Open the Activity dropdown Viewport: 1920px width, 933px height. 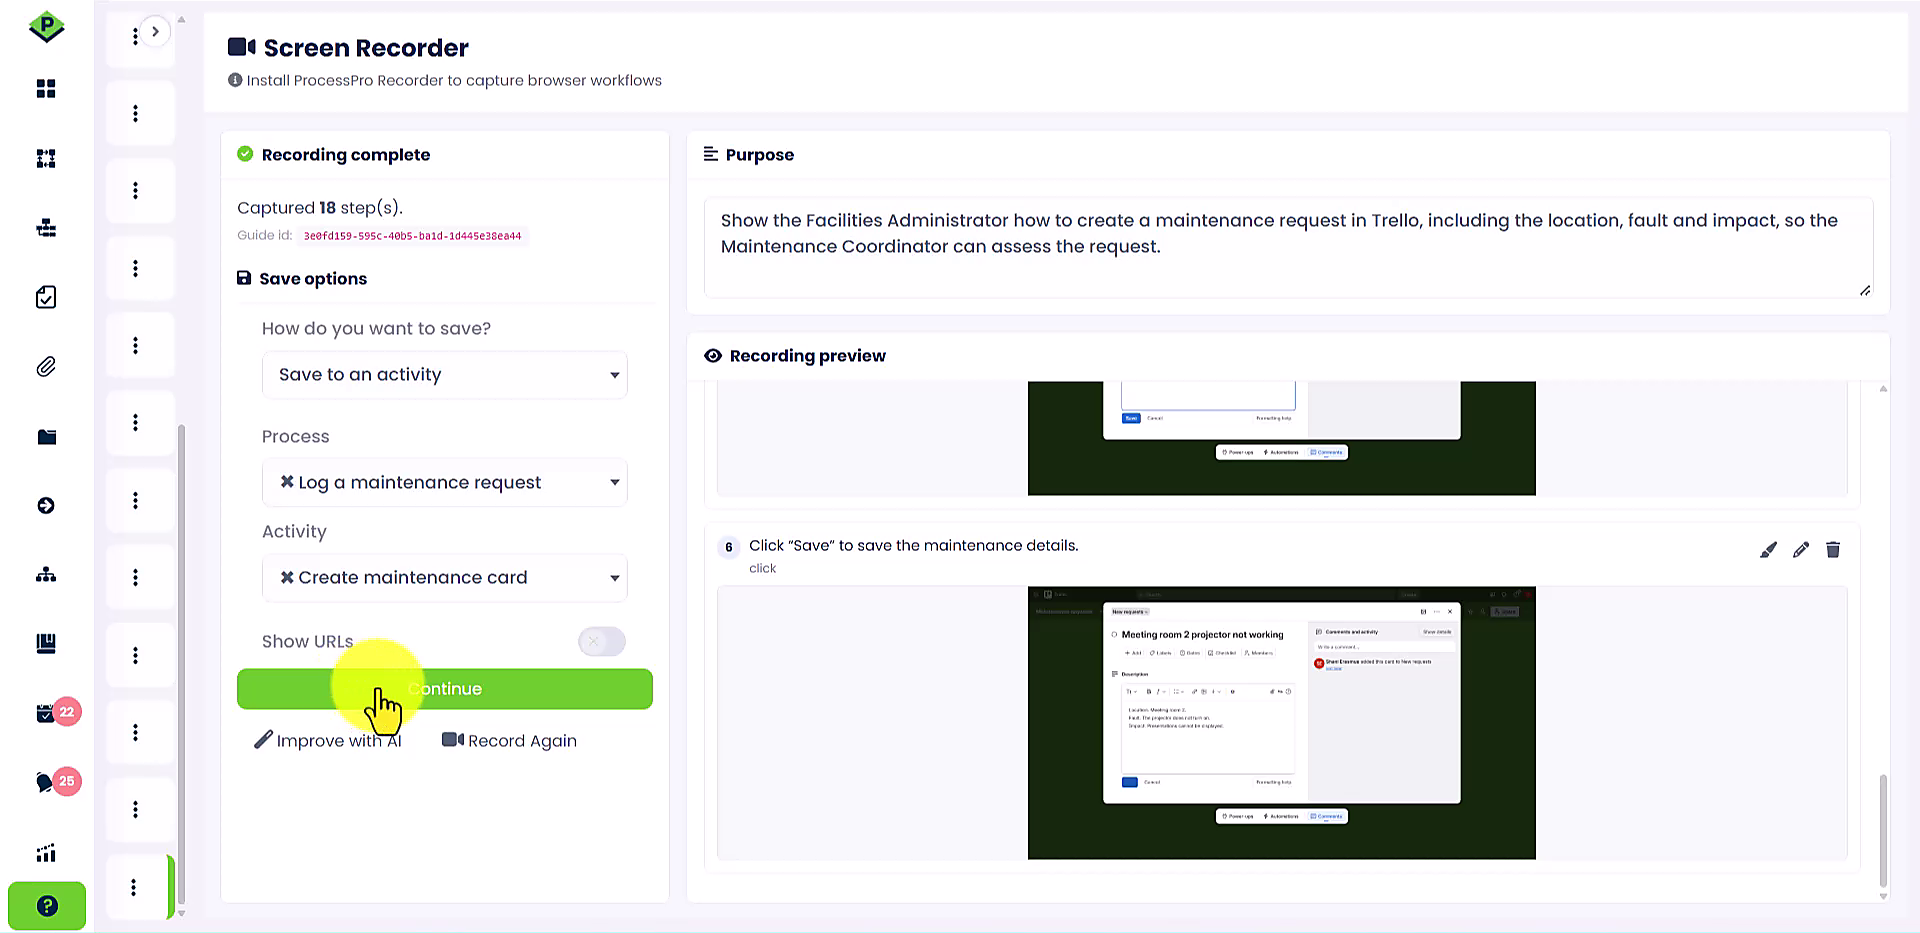point(445,578)
